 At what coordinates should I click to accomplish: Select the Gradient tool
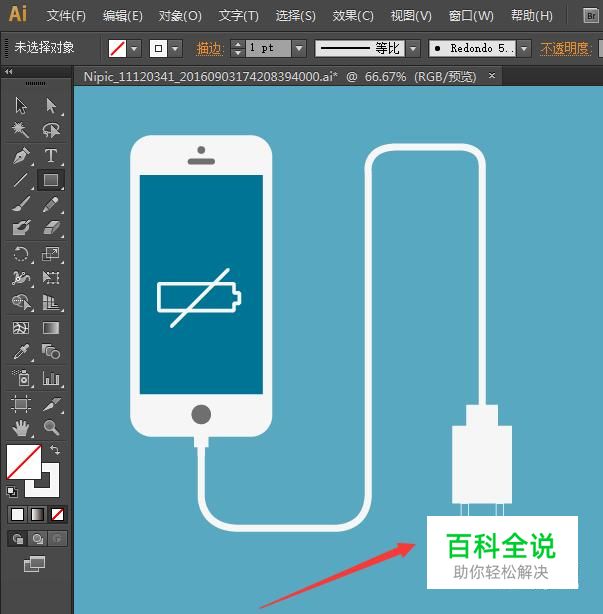(51, 328)
